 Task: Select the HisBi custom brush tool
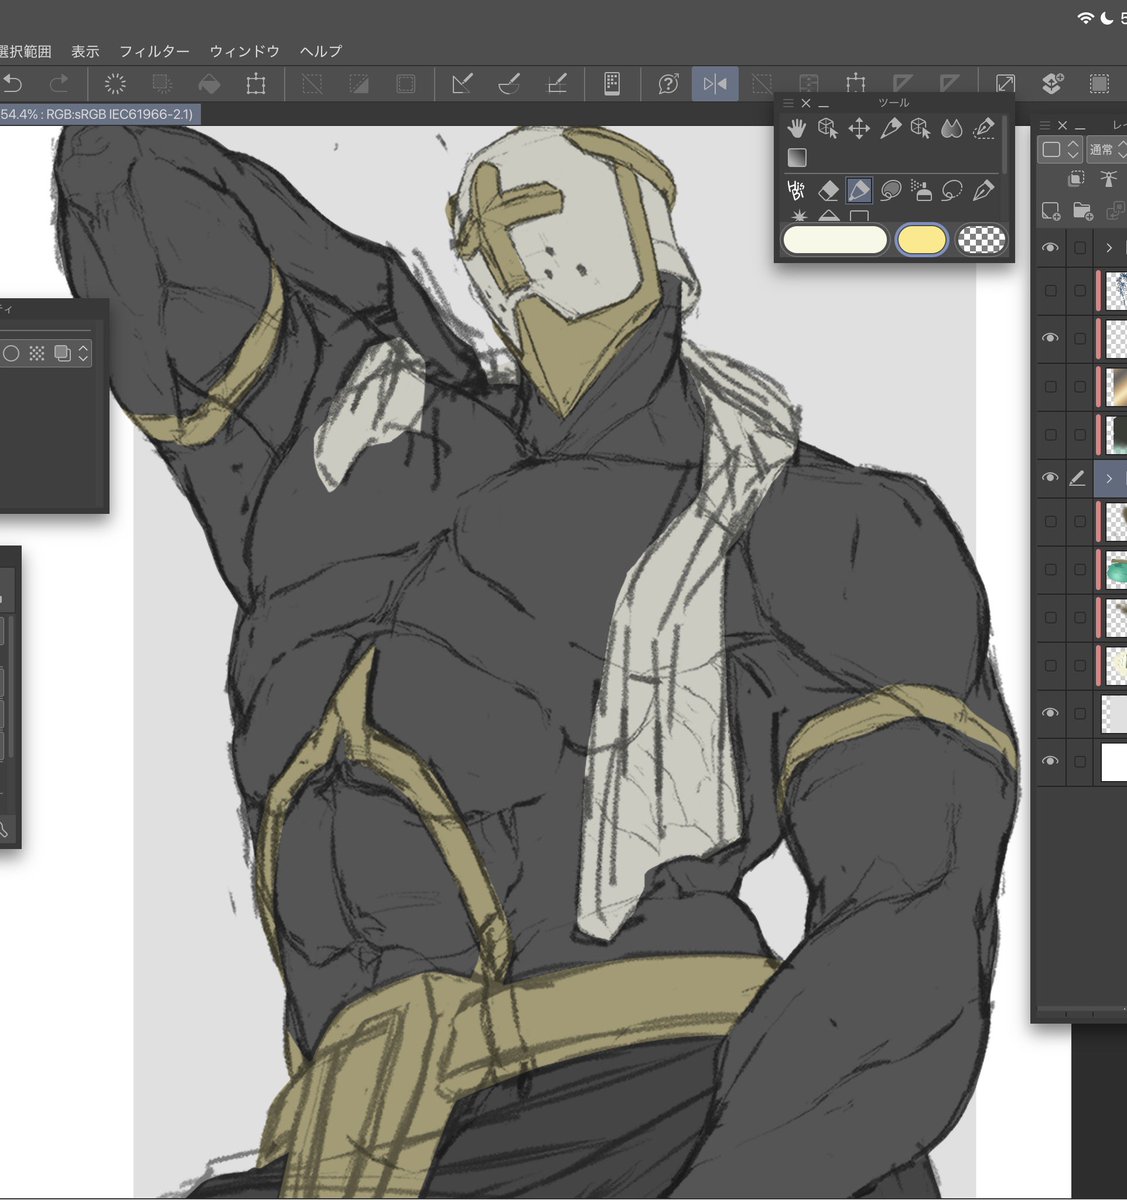pyautogui.click(x=797, y=190)
